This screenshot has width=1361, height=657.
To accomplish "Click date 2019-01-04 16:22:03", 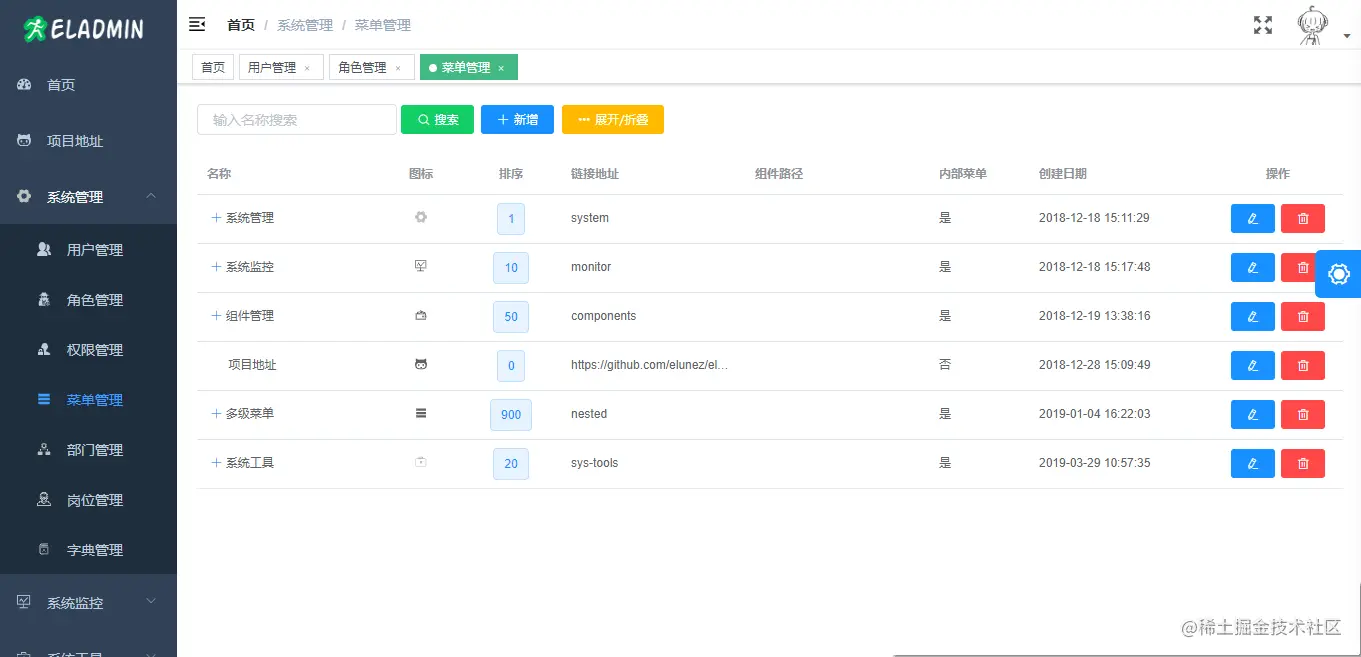I will pyautogui.click(x=1095, y=414).
